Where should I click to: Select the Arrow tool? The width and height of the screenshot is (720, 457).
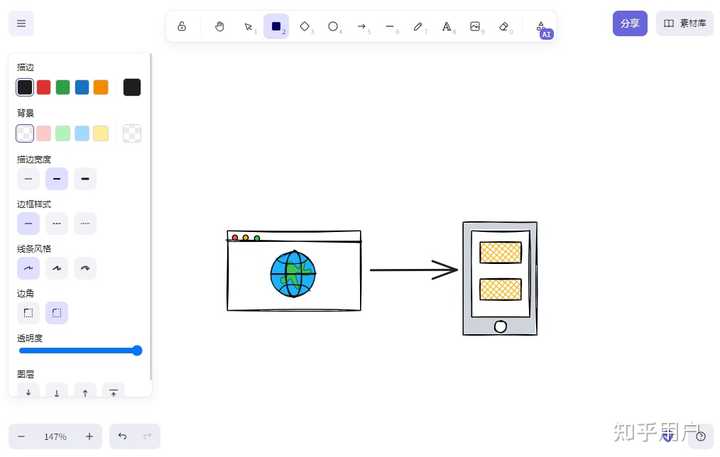click(x=361, y=27)
